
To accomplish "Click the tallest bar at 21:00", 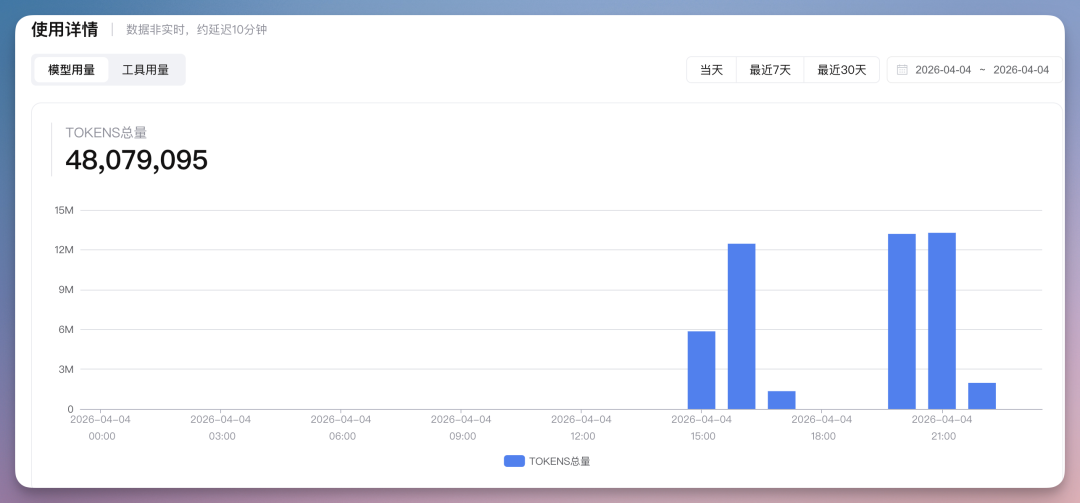I will (941, 321).
